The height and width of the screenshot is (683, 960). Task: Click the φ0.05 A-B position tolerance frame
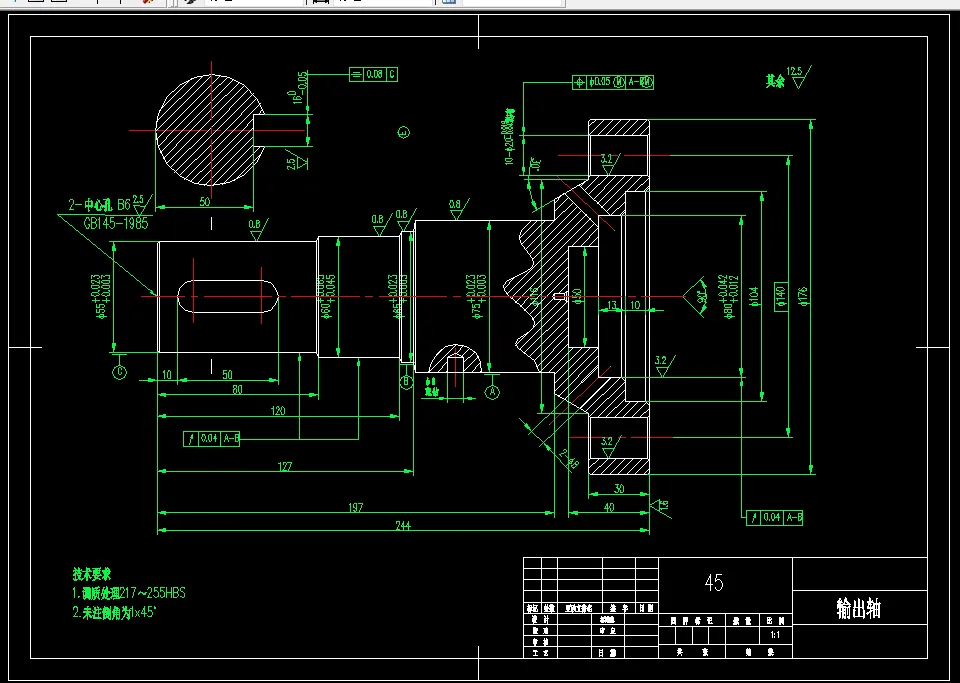[x=613, y=82]
